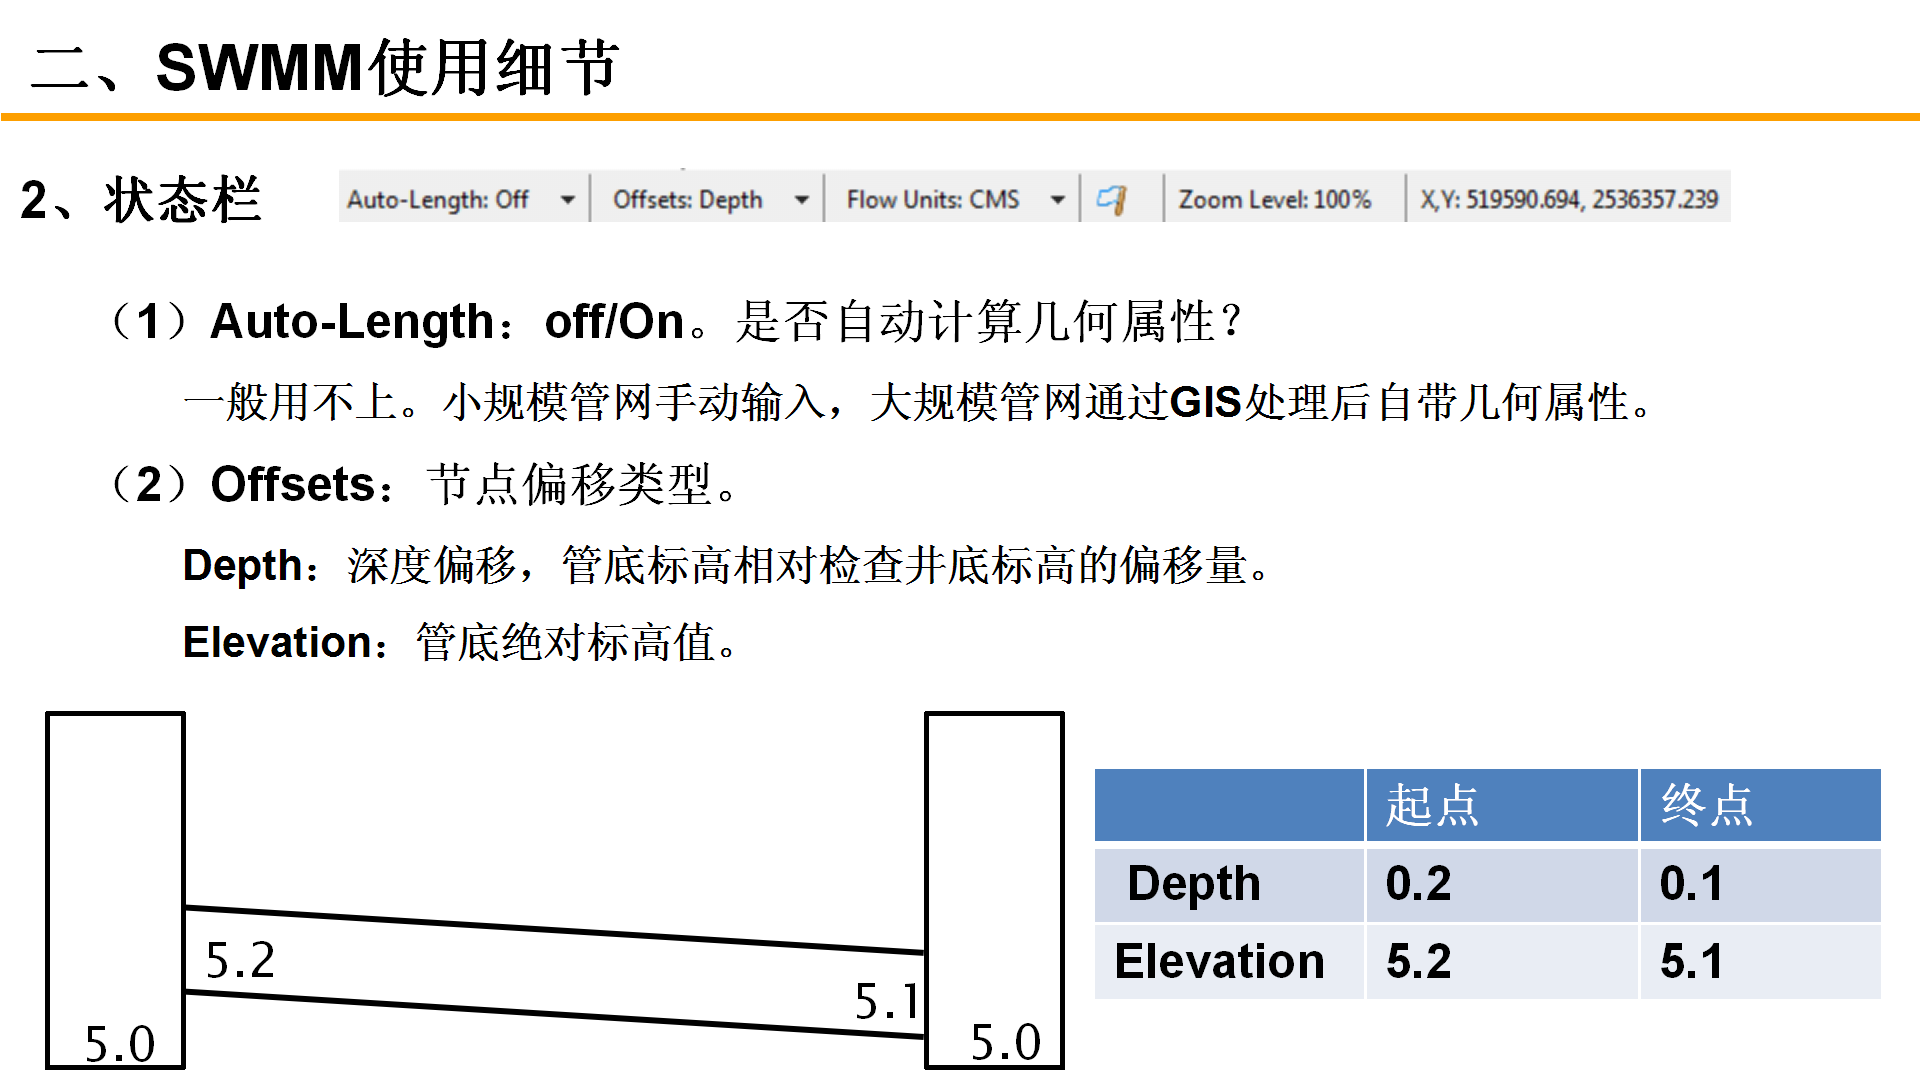Image resolution: width=1920 pixels, height=1080 pixels.
Task: Click the Auto-Length: Off status label
Action: [438, 199]
